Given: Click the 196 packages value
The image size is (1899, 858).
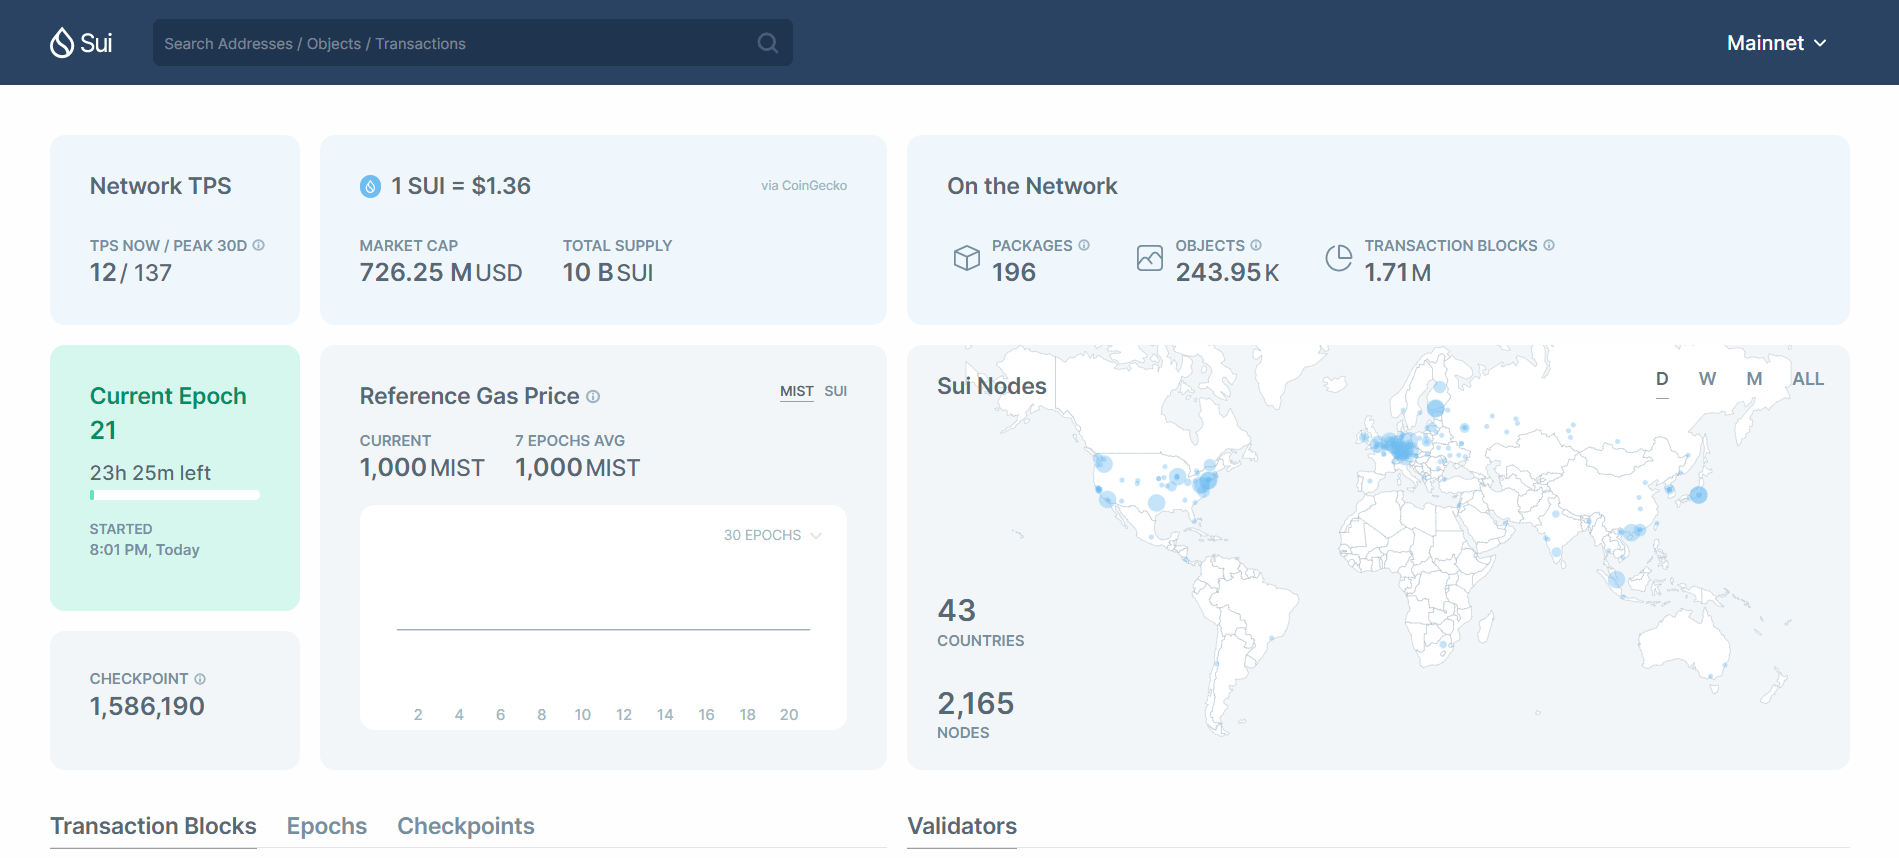Looking at the screenshot, I should pyautogui.click(x=1013, y=273).
